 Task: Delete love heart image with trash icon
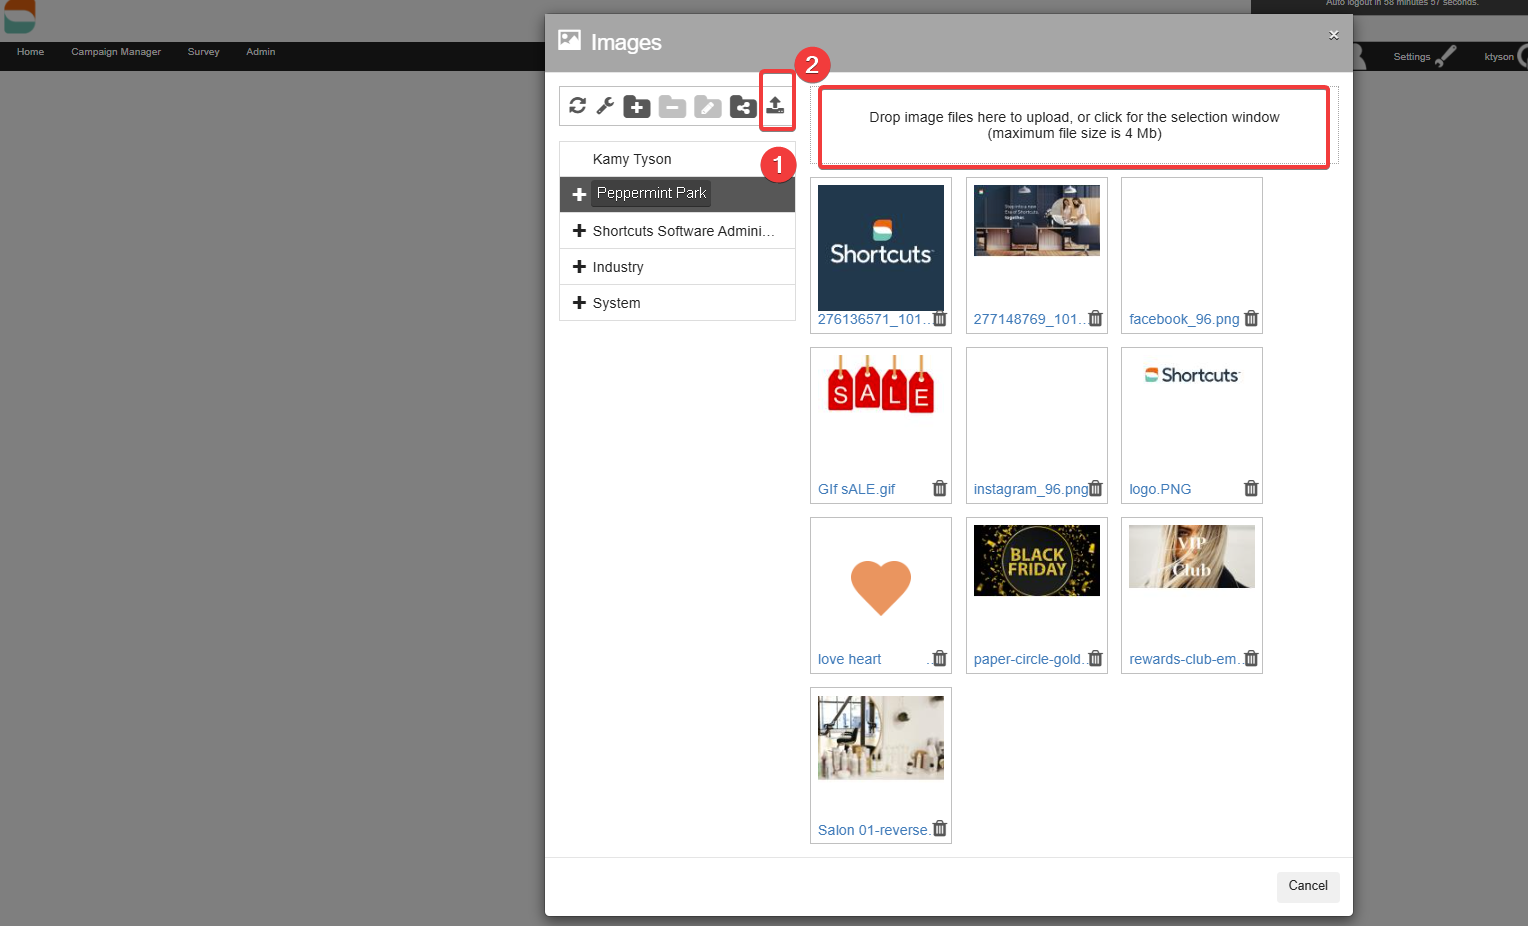coord(939,659)
